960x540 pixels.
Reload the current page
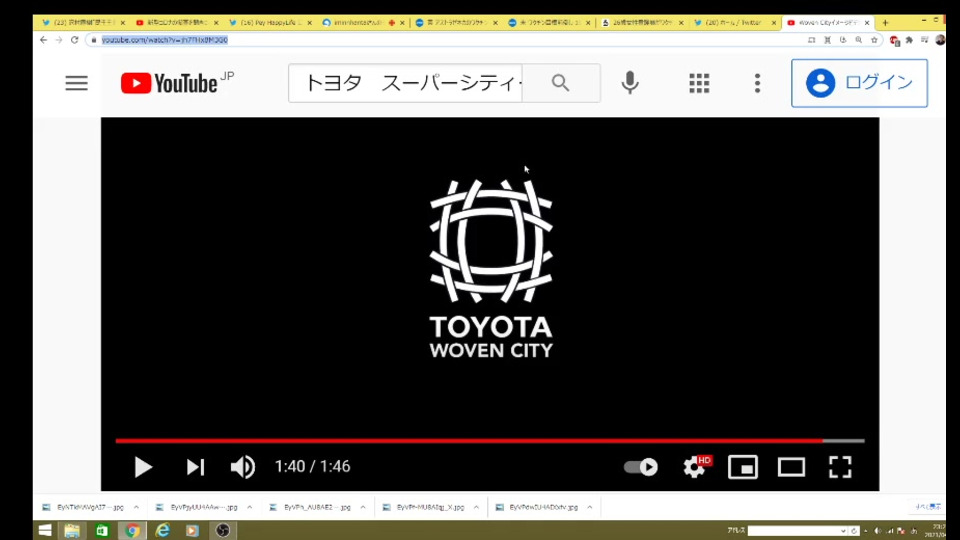click(x=75, y=40)
